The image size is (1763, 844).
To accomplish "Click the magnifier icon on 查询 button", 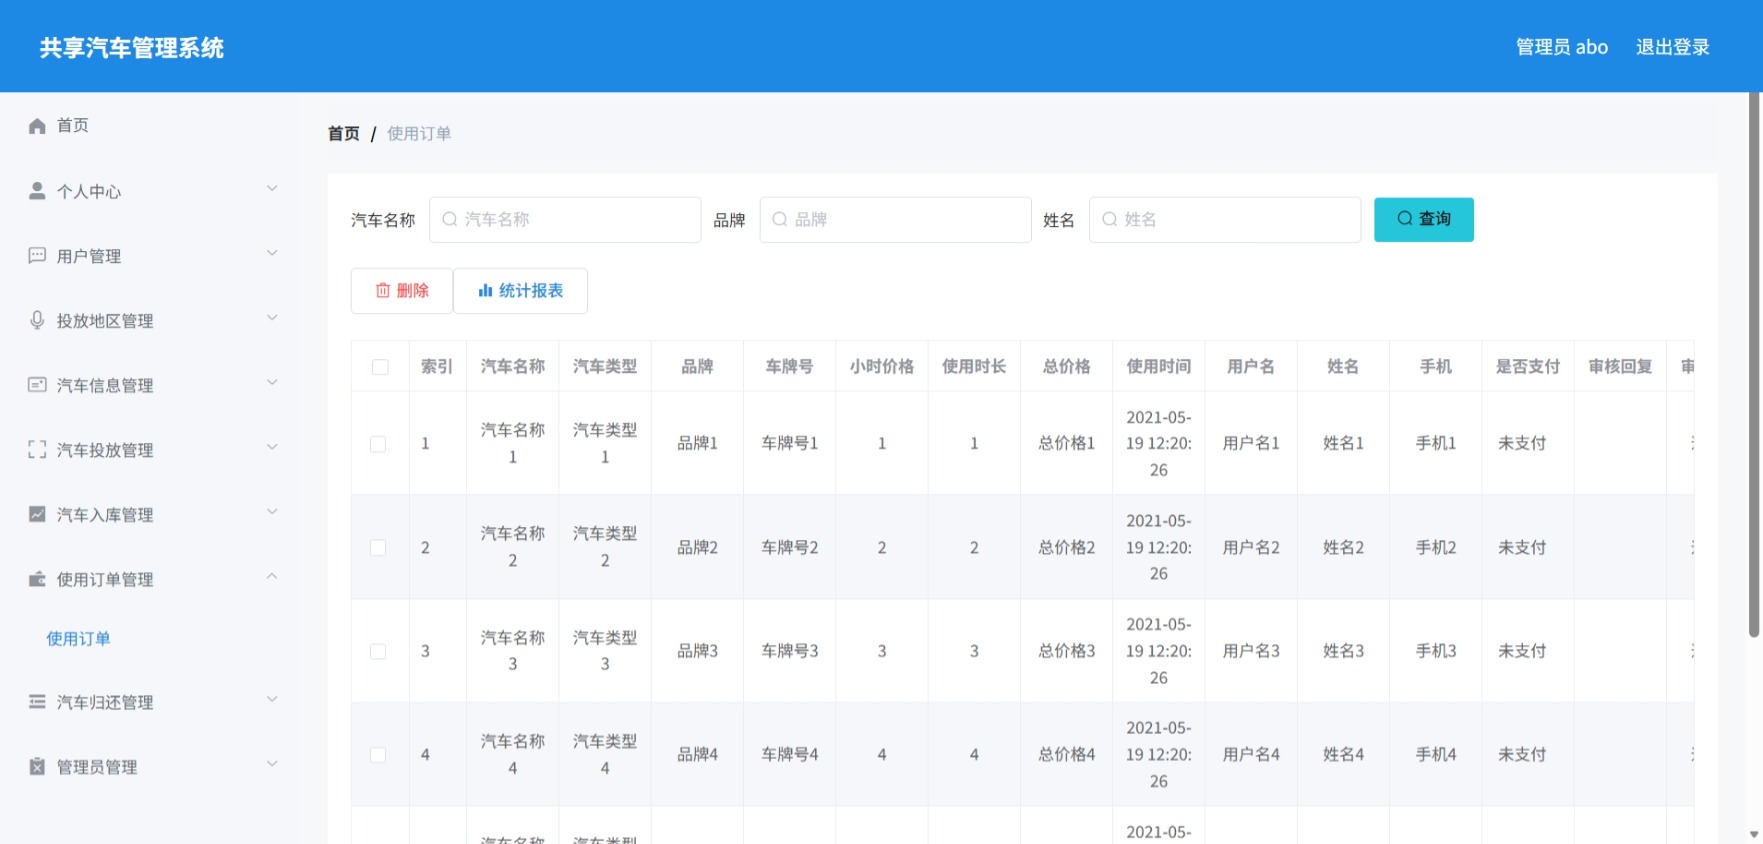I will 1405,218.
